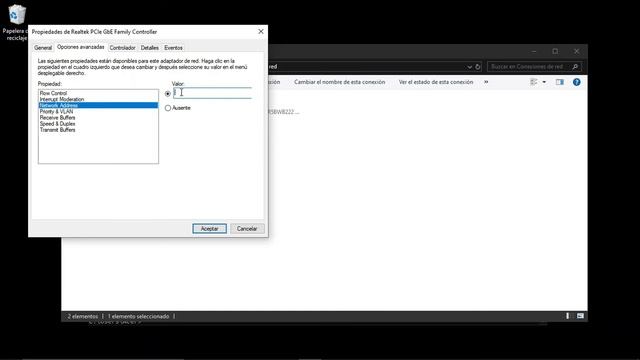
Task: Click the search magnifier in Network Connections
Action: [575, 67]
